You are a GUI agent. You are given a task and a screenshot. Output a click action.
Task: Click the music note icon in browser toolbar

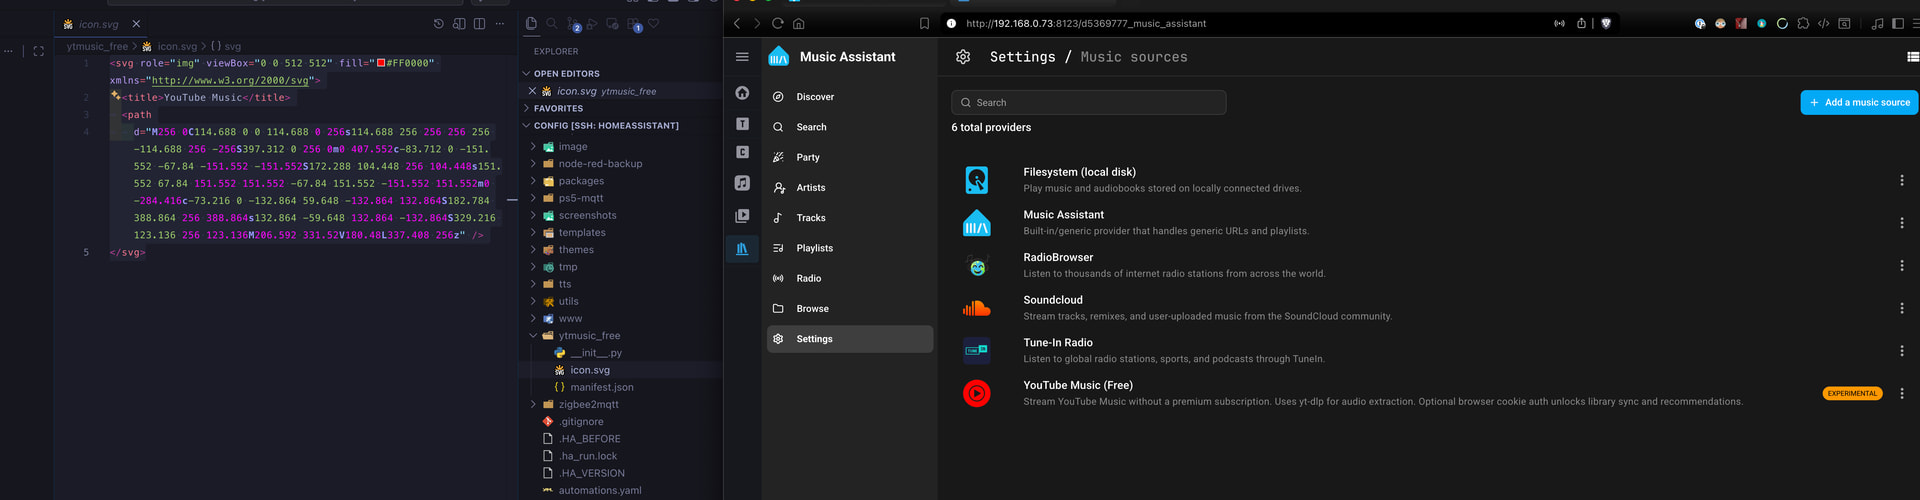1877,24
